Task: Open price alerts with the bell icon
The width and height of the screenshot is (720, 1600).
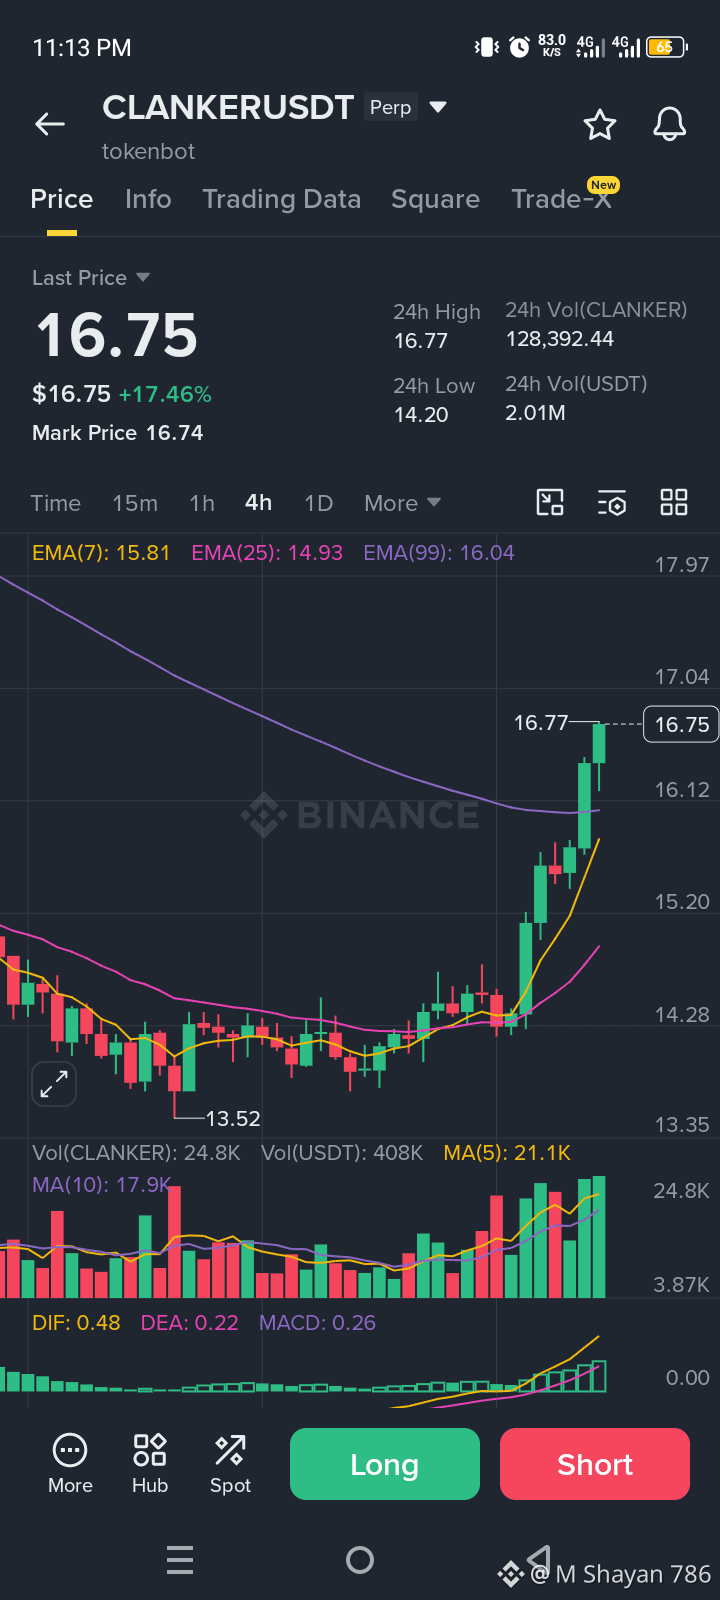Action: pyautogui.click(x=669, y=124)
